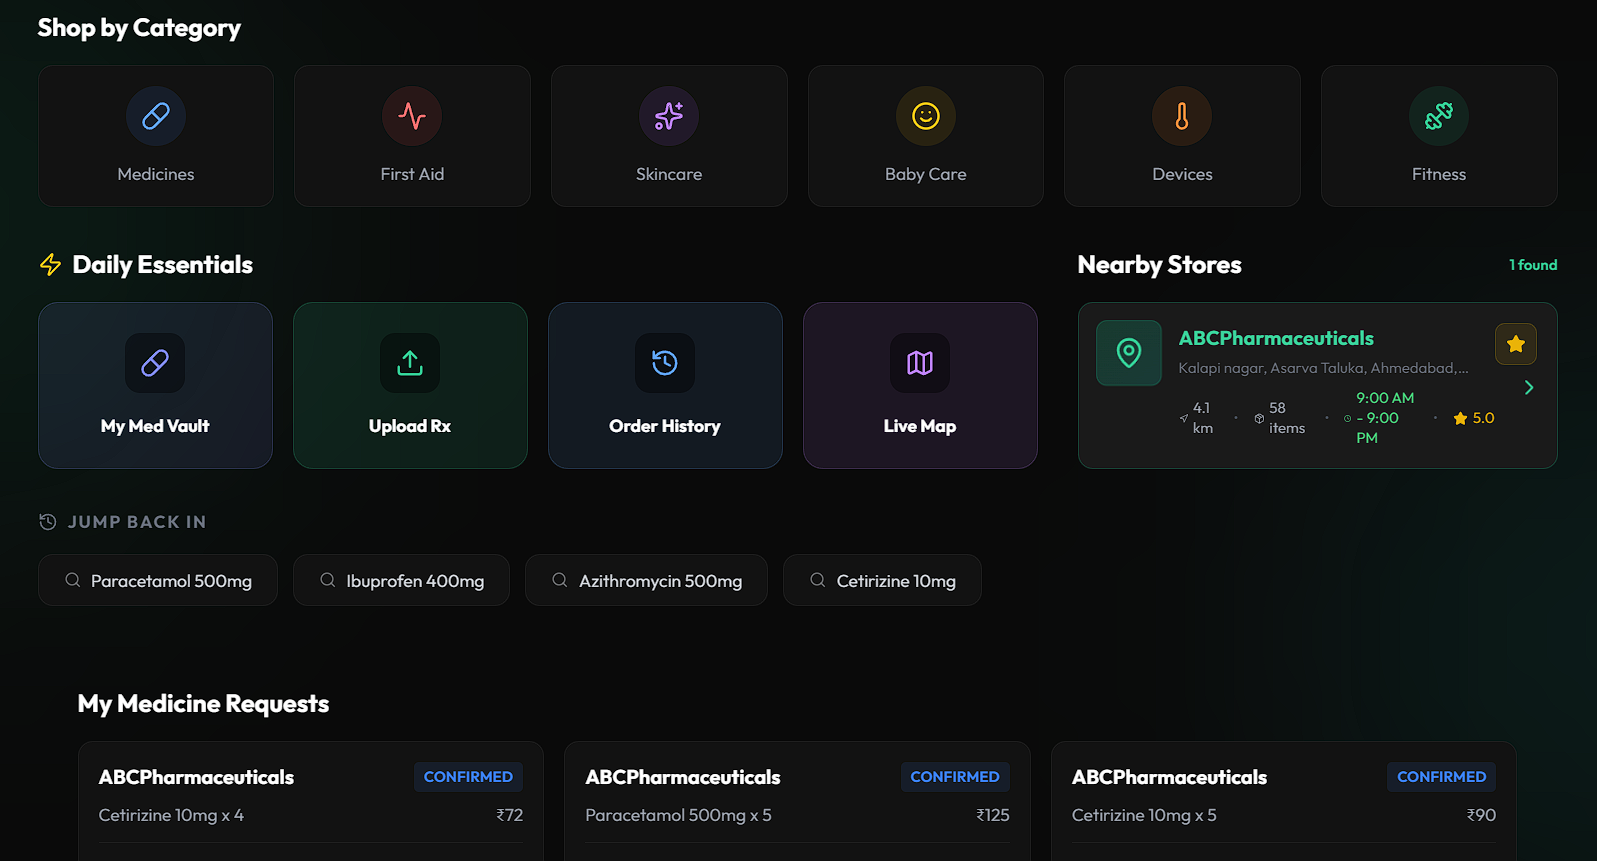Viewport: 1597px width, 861px height.
Task: Select the Fitness dumbbell icon
Action: 1439,116
